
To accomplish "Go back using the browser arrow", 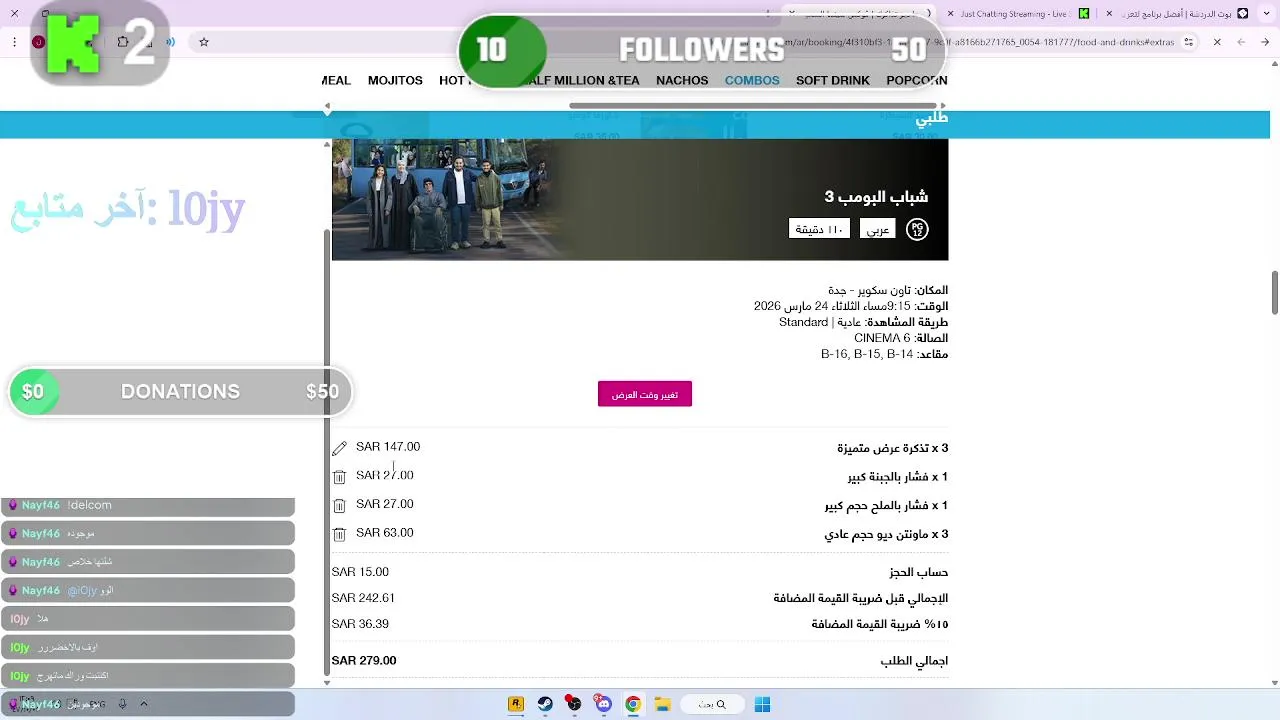I will click(1265, 42).
